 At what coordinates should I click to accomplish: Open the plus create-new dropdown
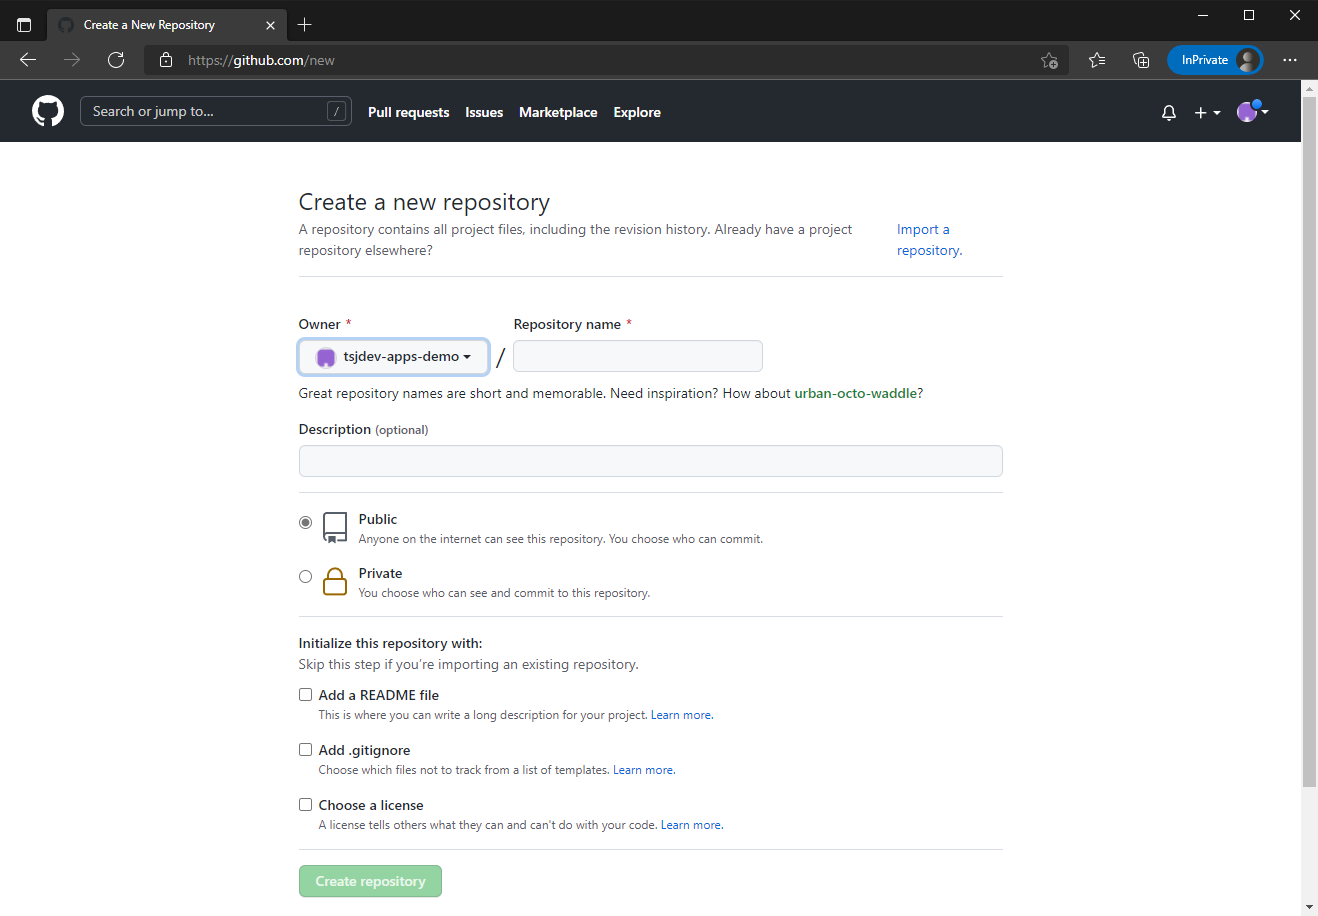coord(1207,113)
